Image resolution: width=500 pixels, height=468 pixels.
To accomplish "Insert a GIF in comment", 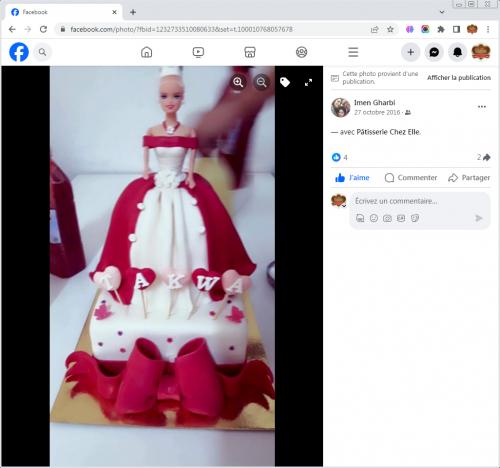I will click(401, 218).
